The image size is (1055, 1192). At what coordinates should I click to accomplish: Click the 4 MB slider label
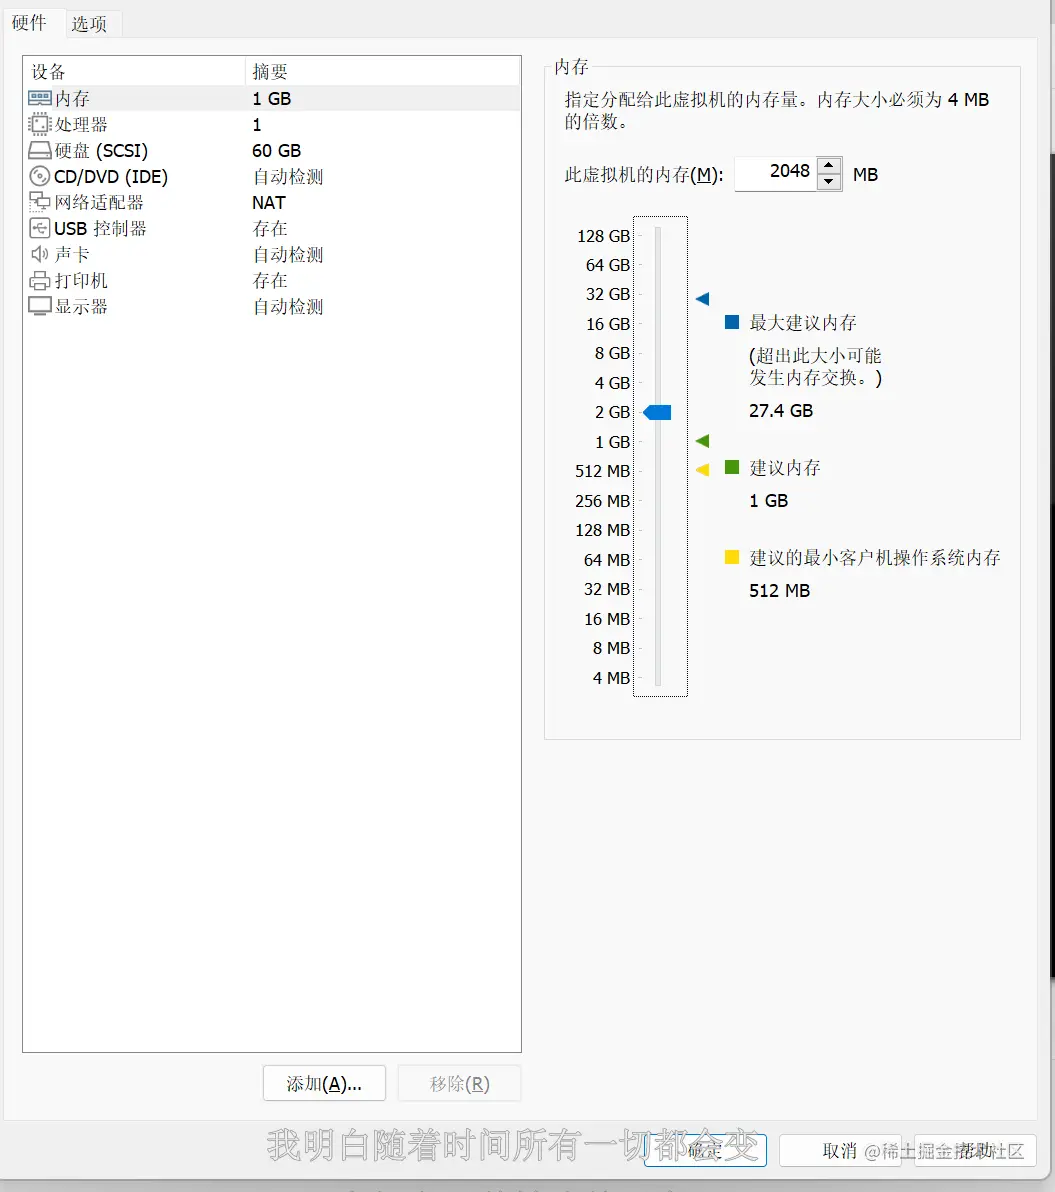click(x=612, y=678)
